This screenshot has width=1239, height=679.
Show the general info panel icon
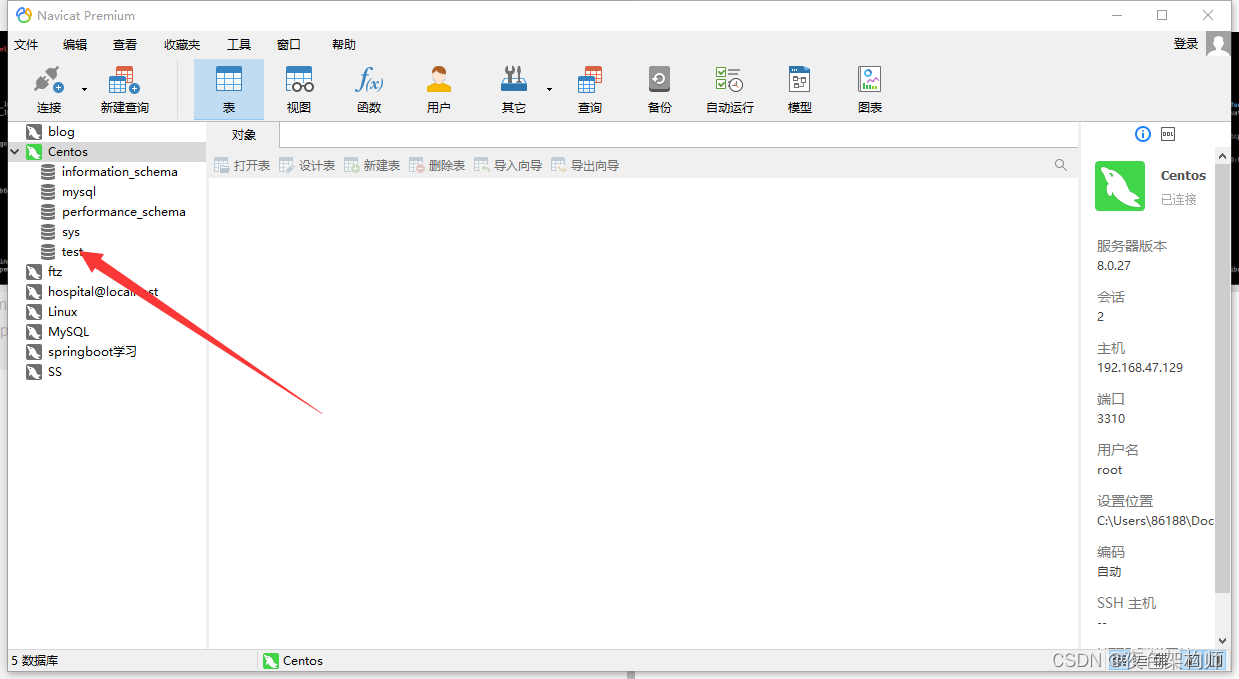1143,134
